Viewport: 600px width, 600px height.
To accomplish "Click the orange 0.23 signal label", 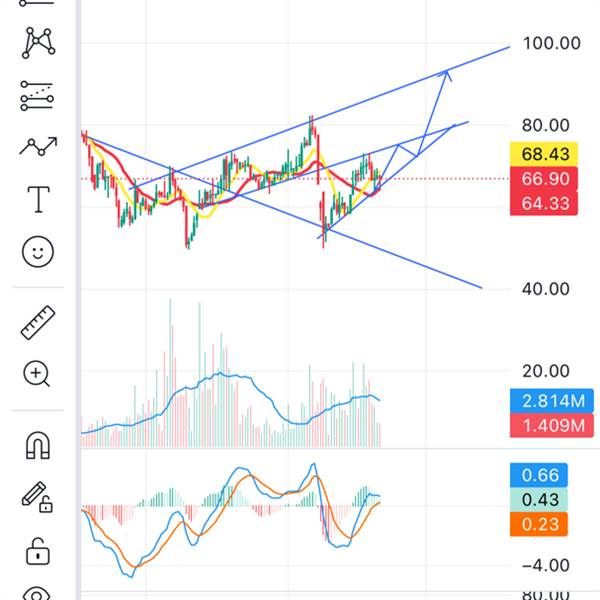I will tap(539, 524).
